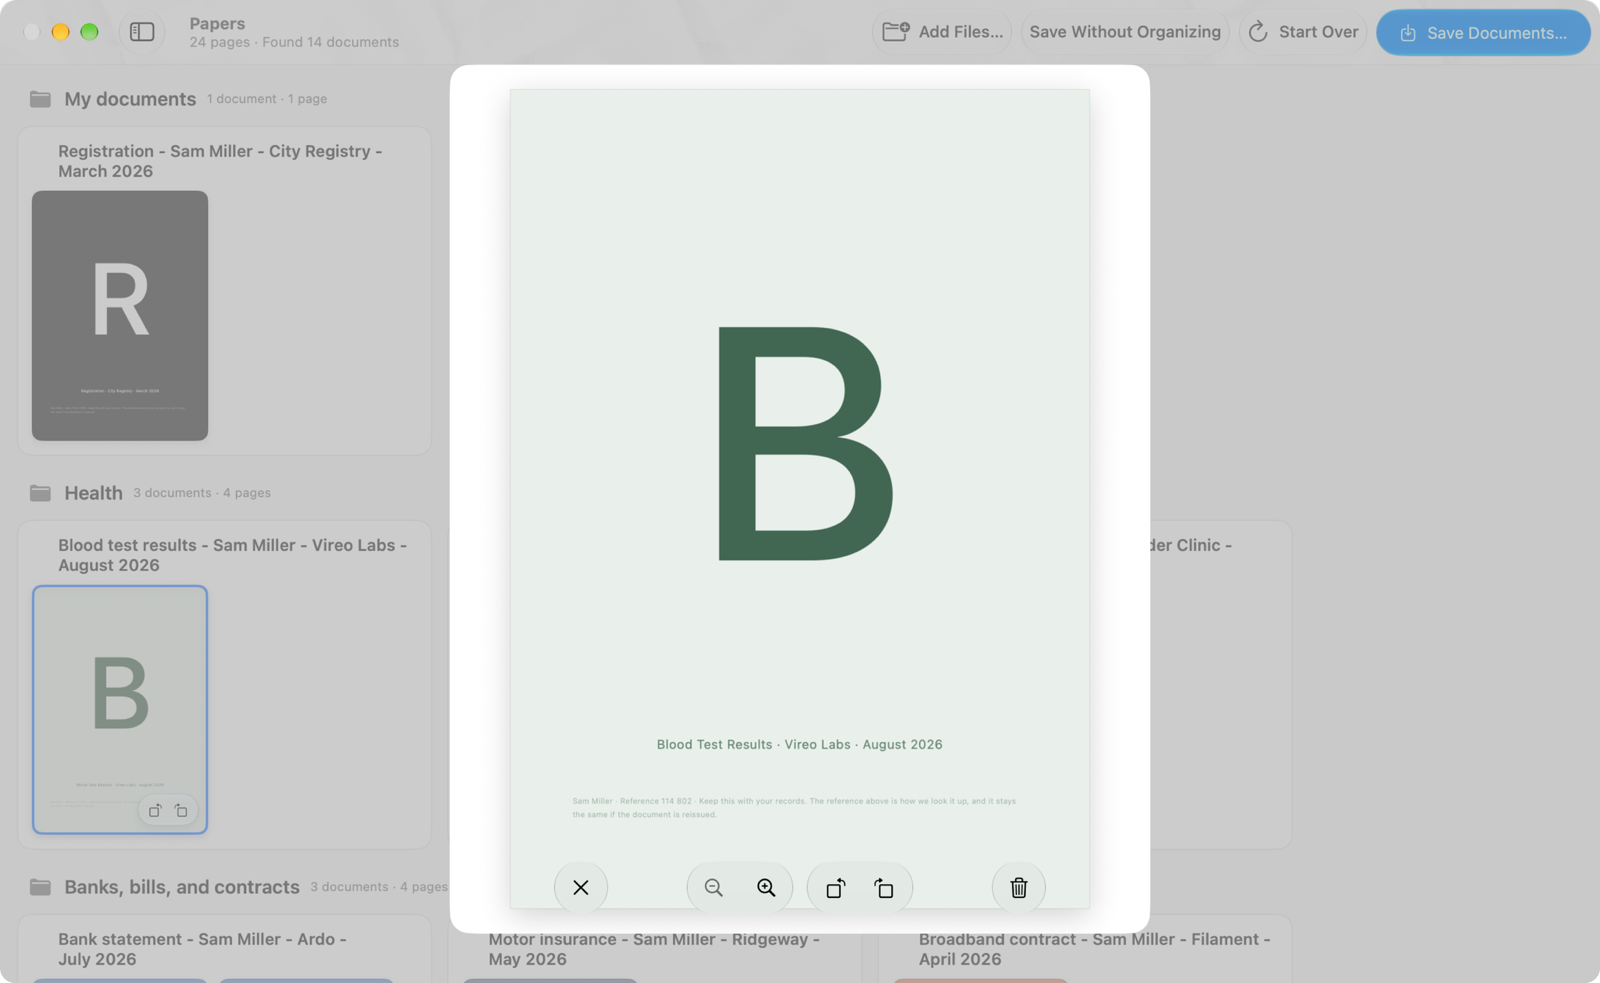Image resolution: width=1600 pixels, height=983 pixels.
Task: Click 'Papers' window title
Action: click(x=217, y=23)
